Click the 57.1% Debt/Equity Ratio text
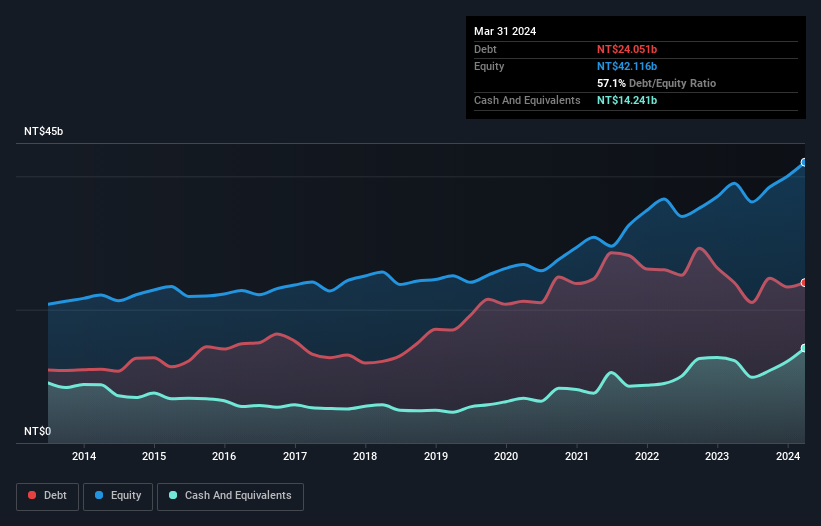This screenshot has height=526, width=821. [656, 83]
